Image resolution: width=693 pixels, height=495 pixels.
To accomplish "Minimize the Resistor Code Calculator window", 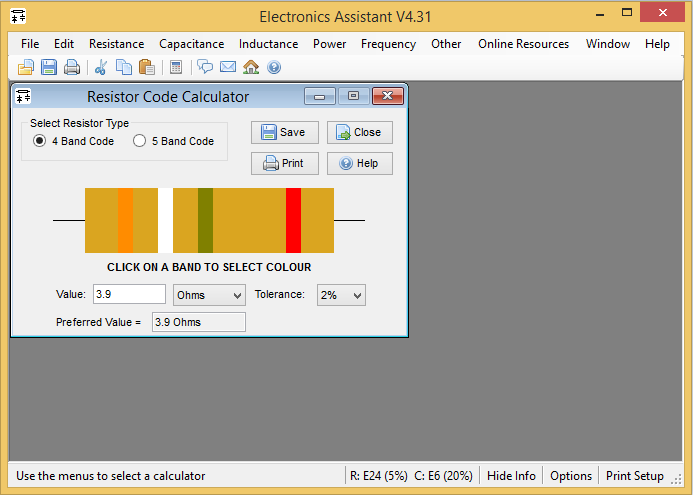I will coord(320,96).
